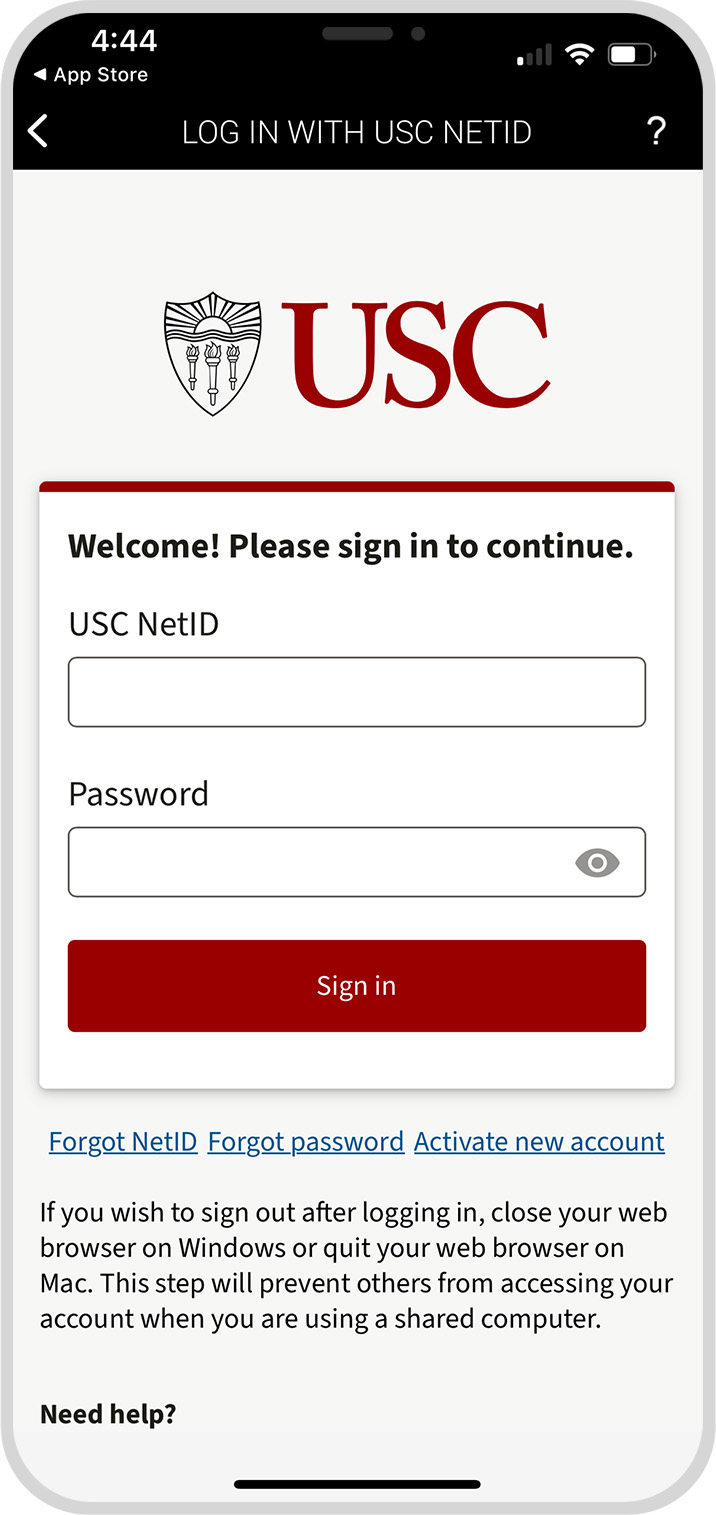The image size is (716, 1515).
Task: Focus the USC NetID text field
Action: 356,692
